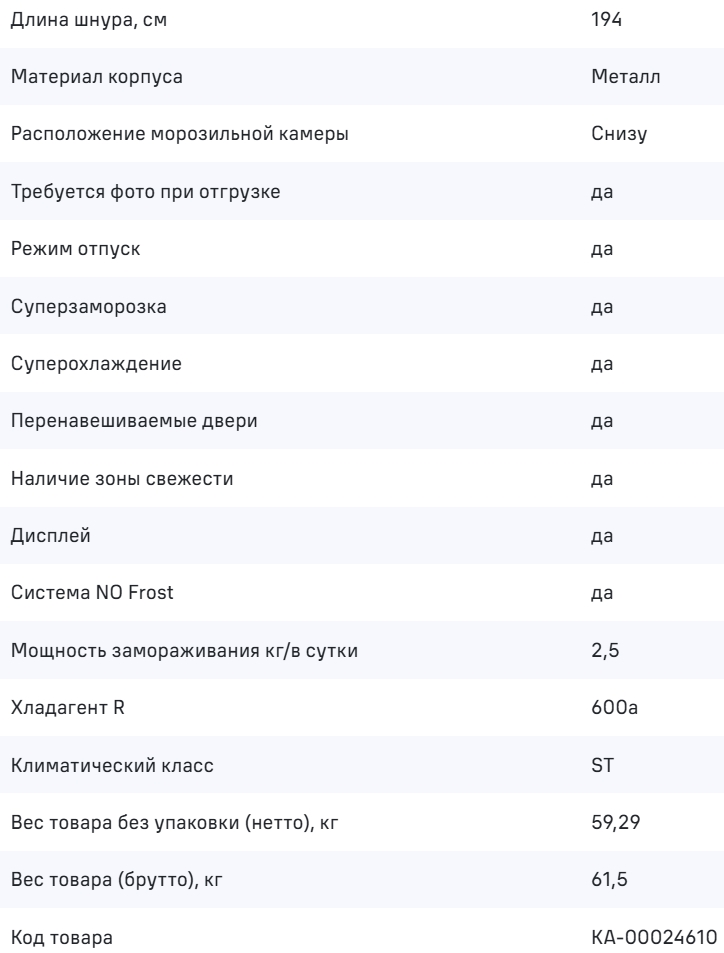The width and height of the screenshot is (724, 953).
Task: Select 'Наличие зоны свежести' label
Action: [x=122, y=479]
